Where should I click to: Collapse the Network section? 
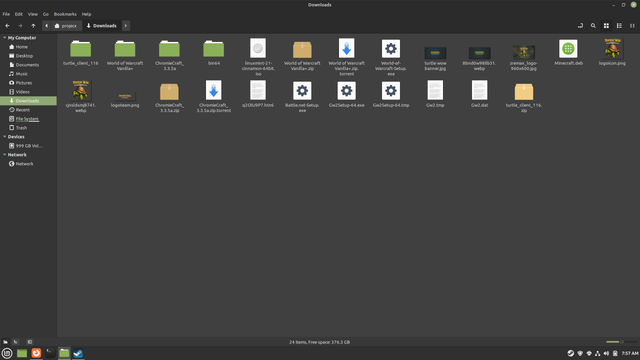[x=4, y=155]
